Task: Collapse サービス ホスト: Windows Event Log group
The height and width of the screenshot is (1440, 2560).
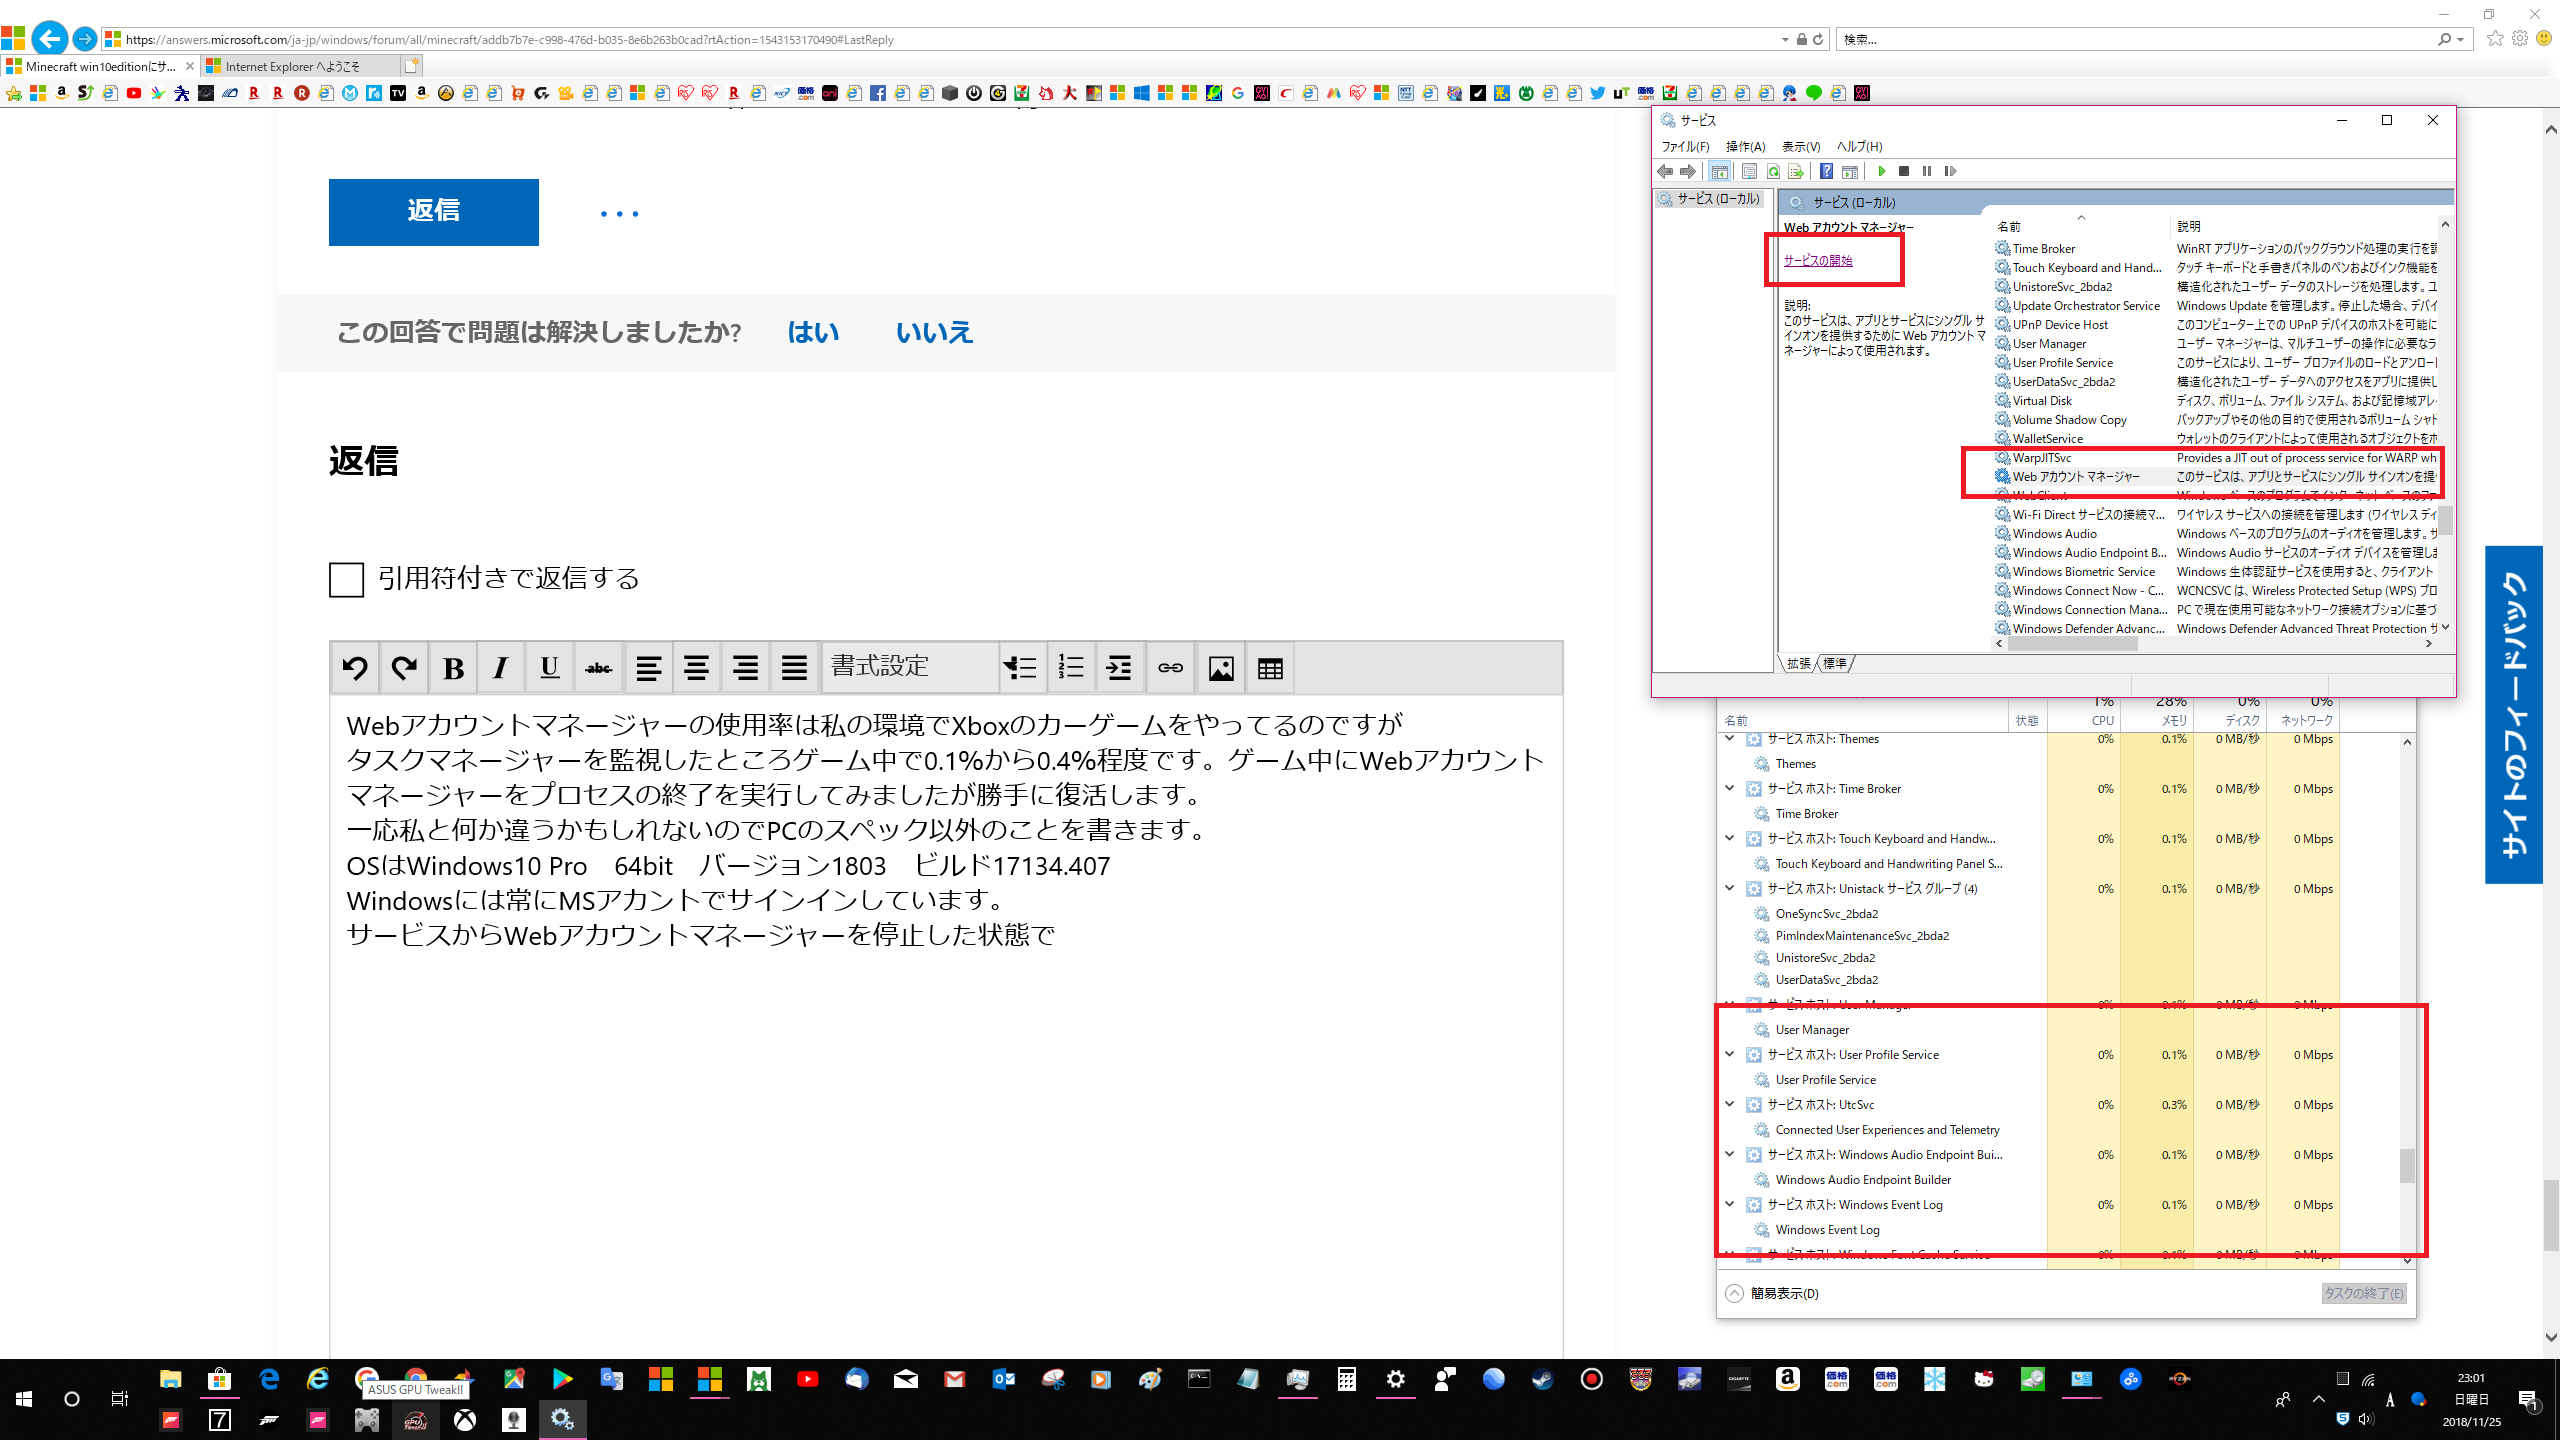Action: 1729,1205
